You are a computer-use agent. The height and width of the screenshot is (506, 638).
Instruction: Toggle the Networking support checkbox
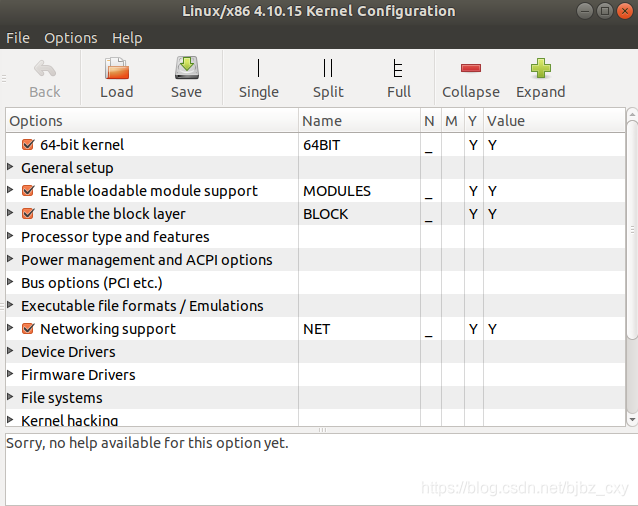[x=28, y=328]
